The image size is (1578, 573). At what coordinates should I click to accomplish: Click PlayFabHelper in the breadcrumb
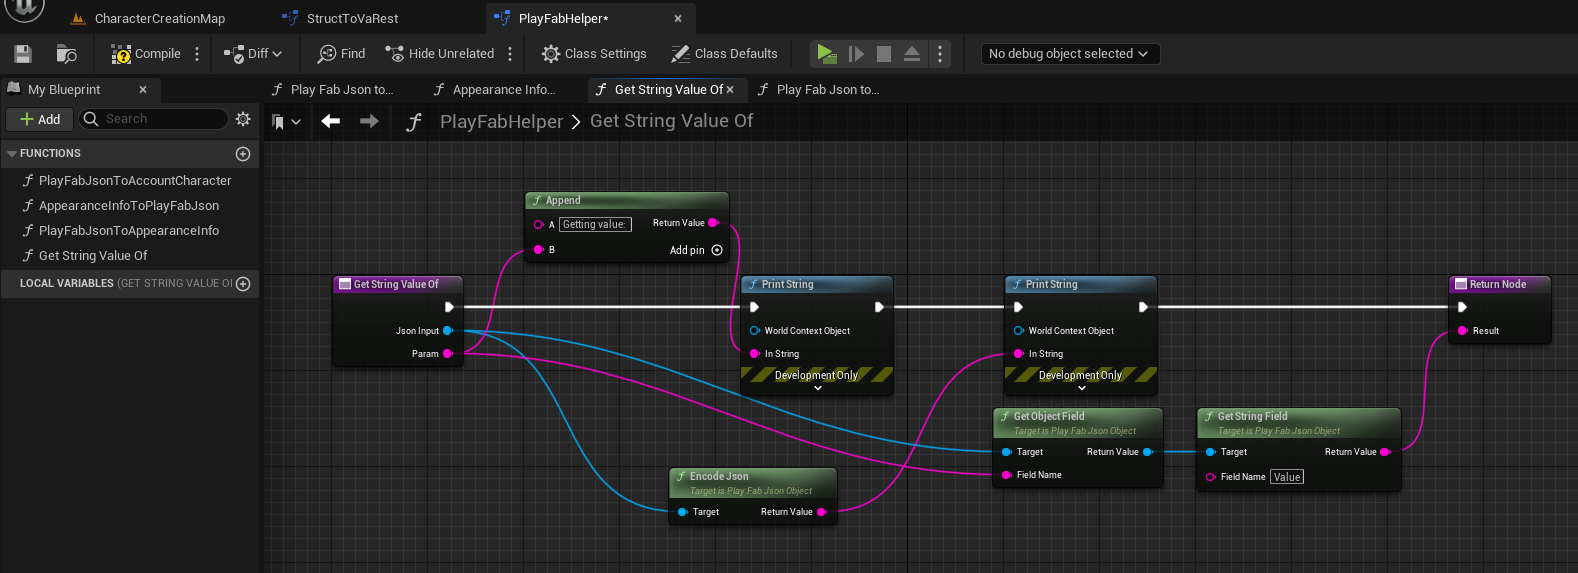tap(502, 122)
